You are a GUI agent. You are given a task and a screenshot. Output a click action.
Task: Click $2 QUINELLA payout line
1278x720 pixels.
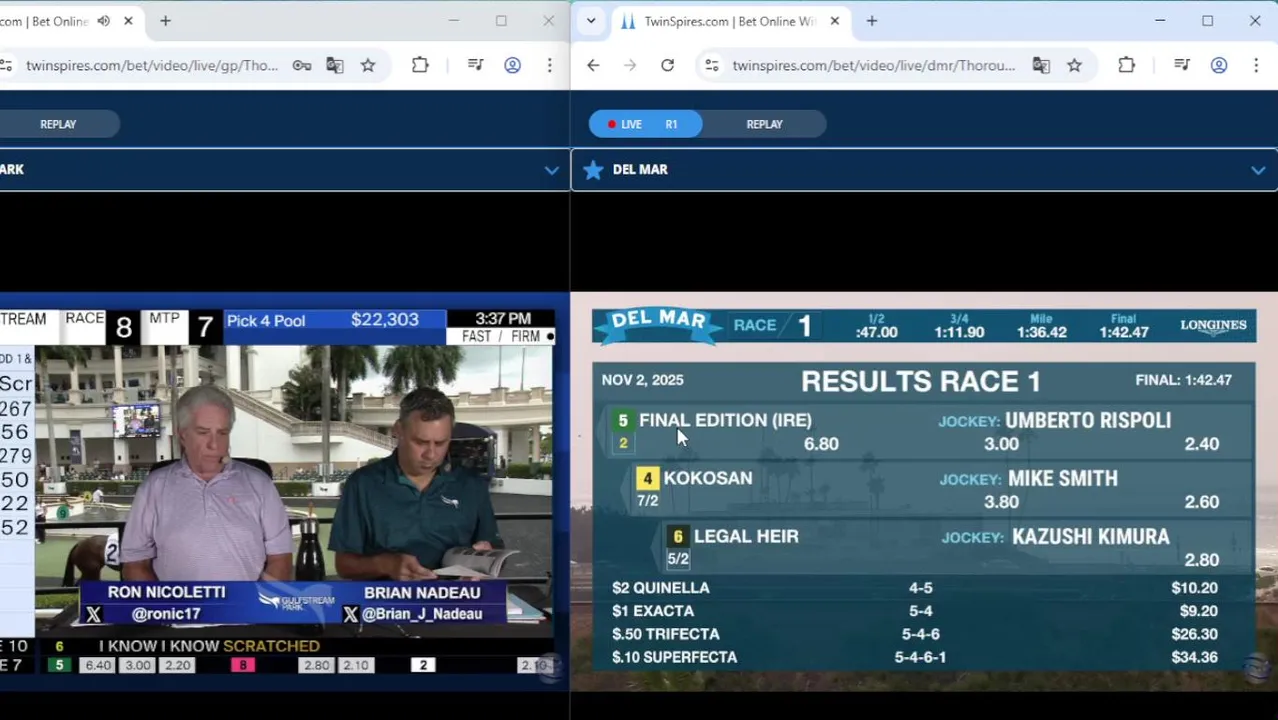tap(914, 588)
